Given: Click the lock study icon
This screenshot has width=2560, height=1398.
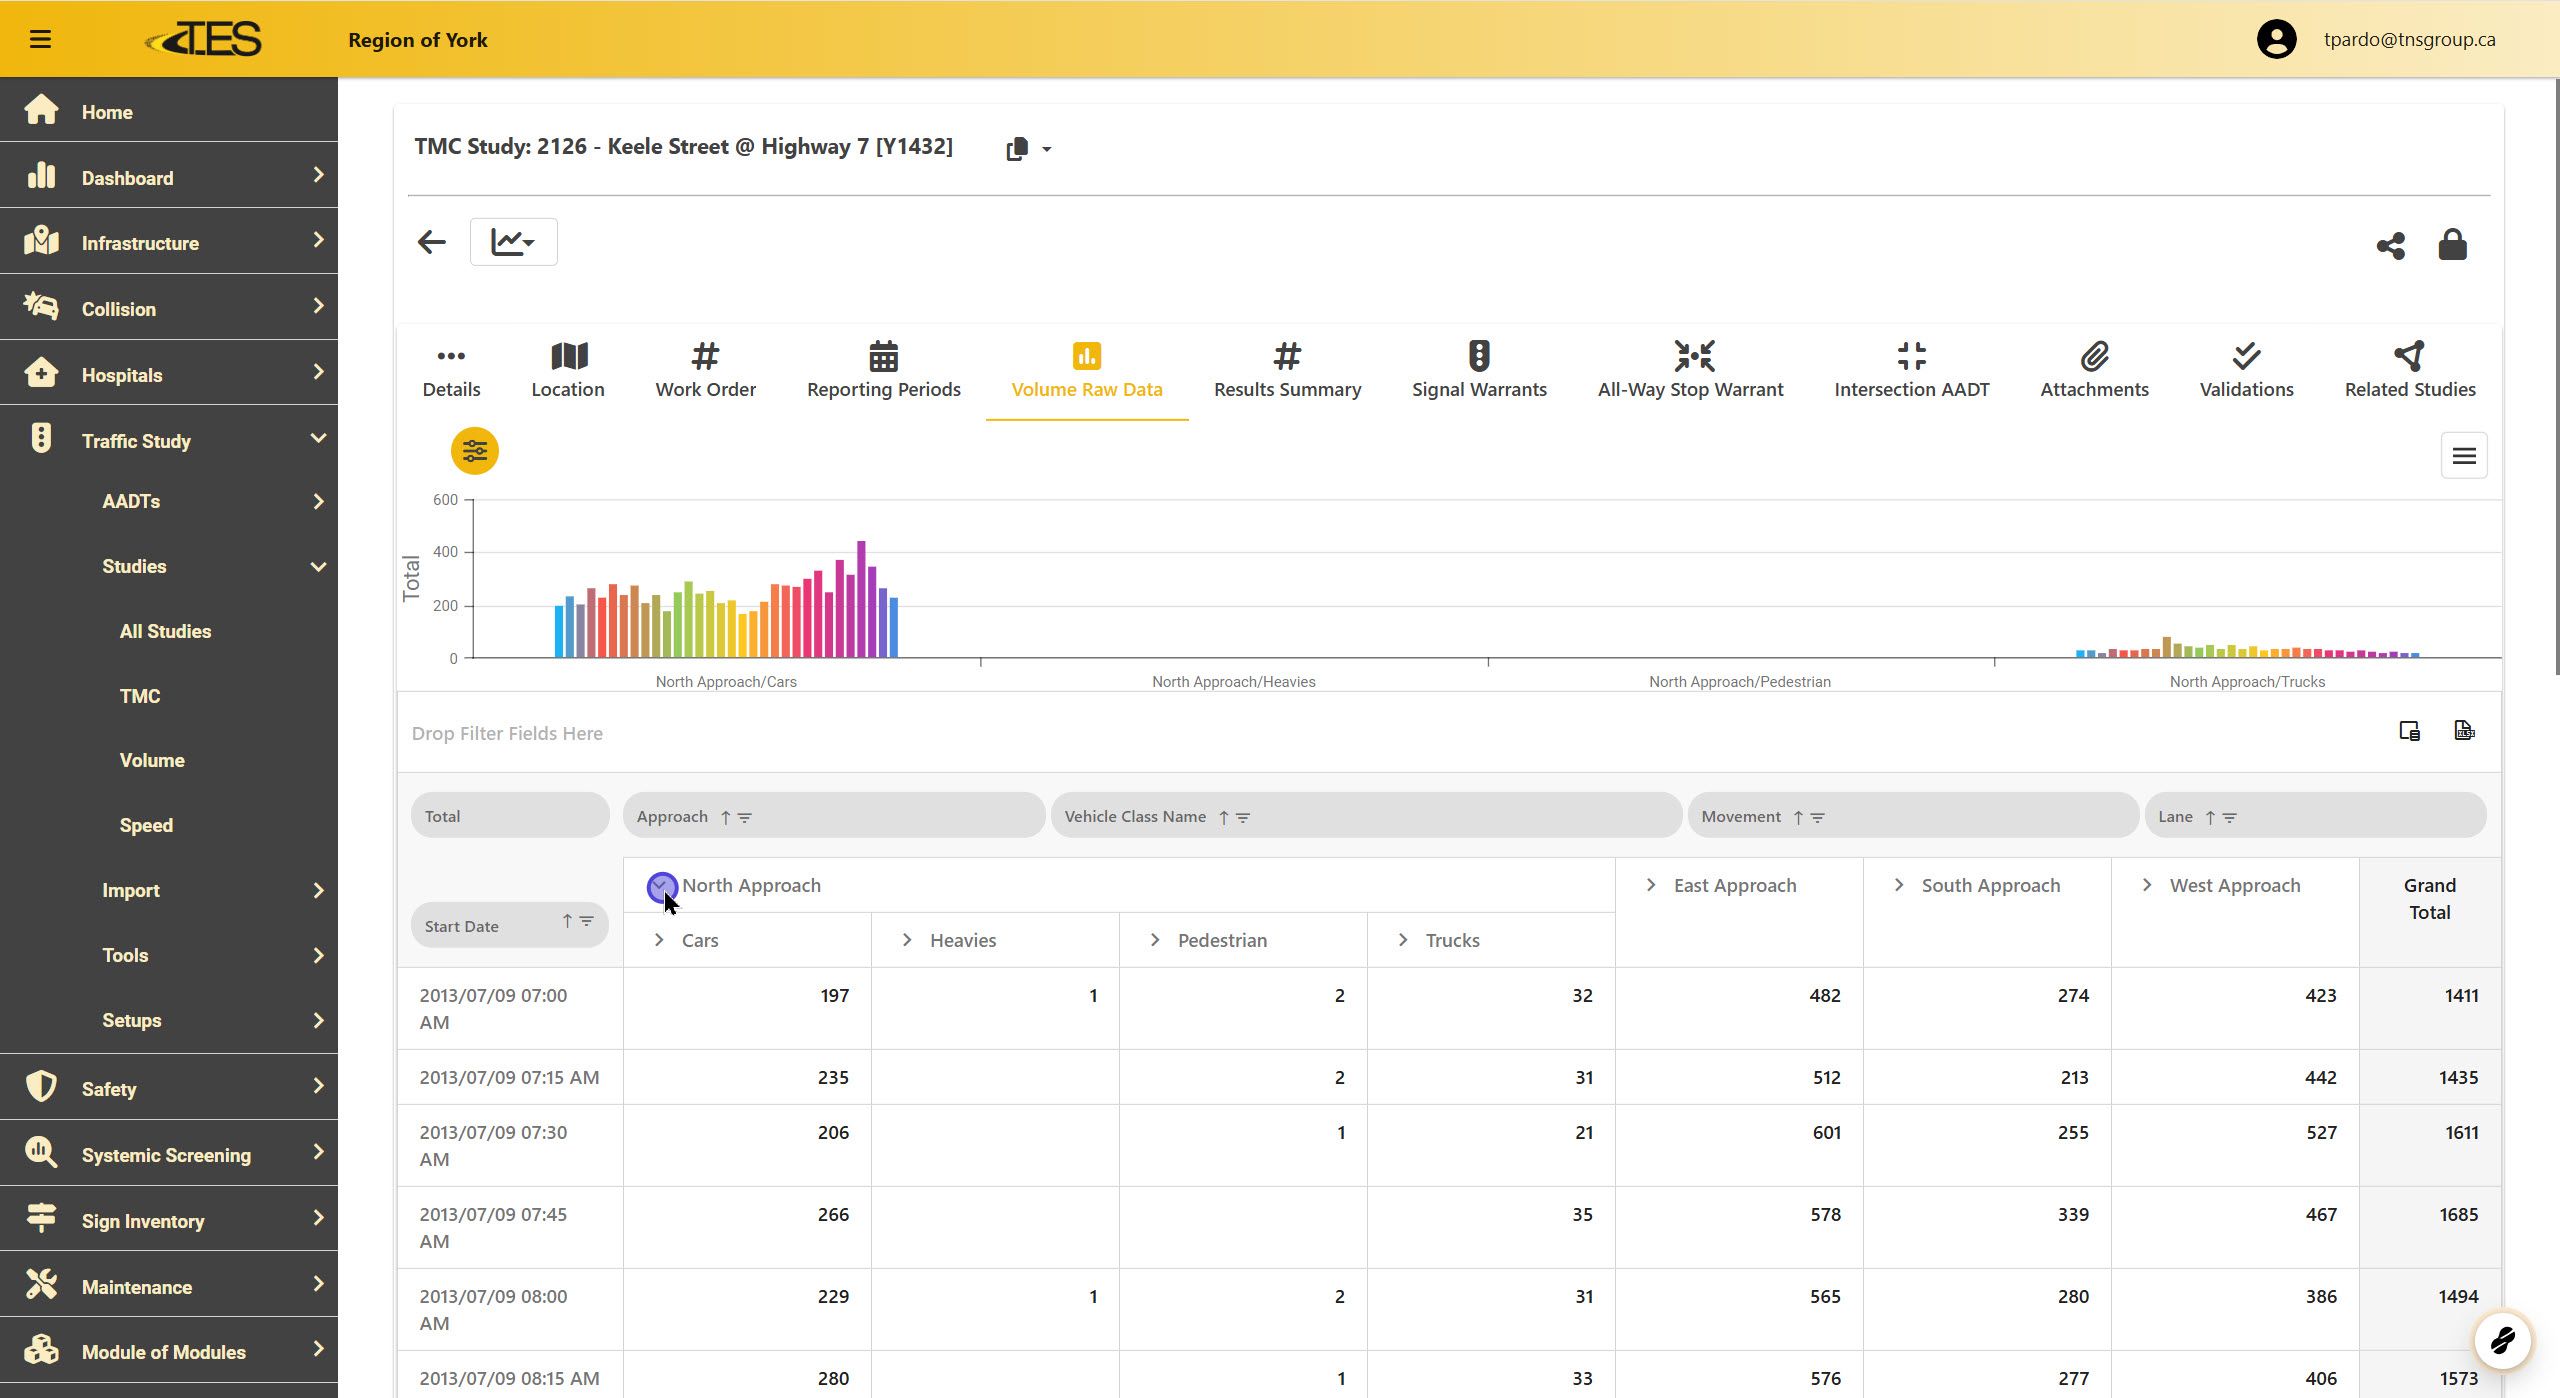Looking at the screenshot, I should pos(2452,245).
